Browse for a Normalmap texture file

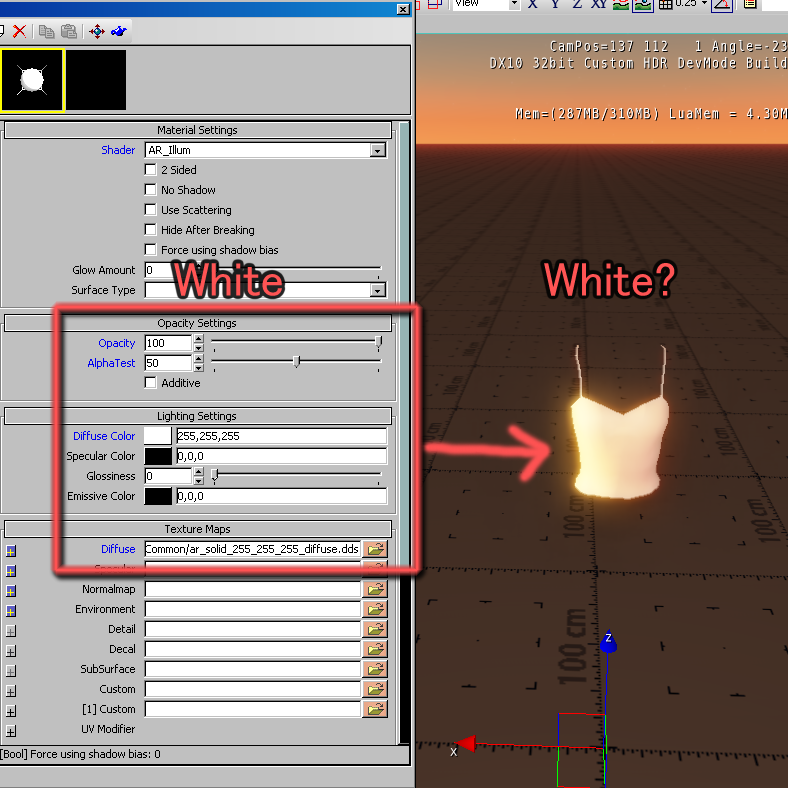point(375,589)
